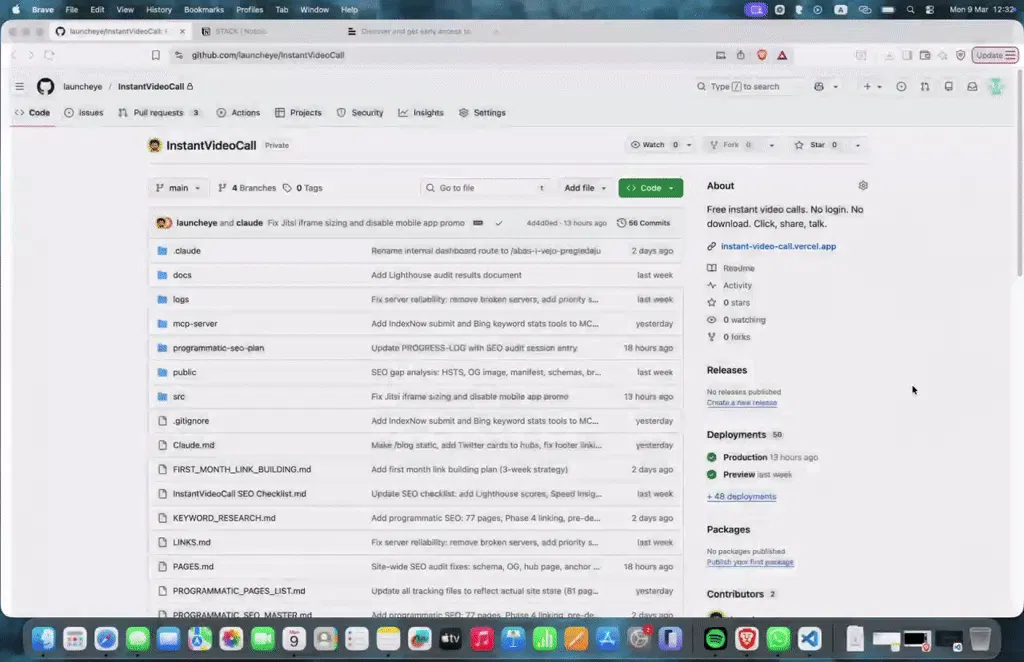This screenshot has width=1024, height=662.
Task: Open the PAGES.md file
Action: [193, 567]
